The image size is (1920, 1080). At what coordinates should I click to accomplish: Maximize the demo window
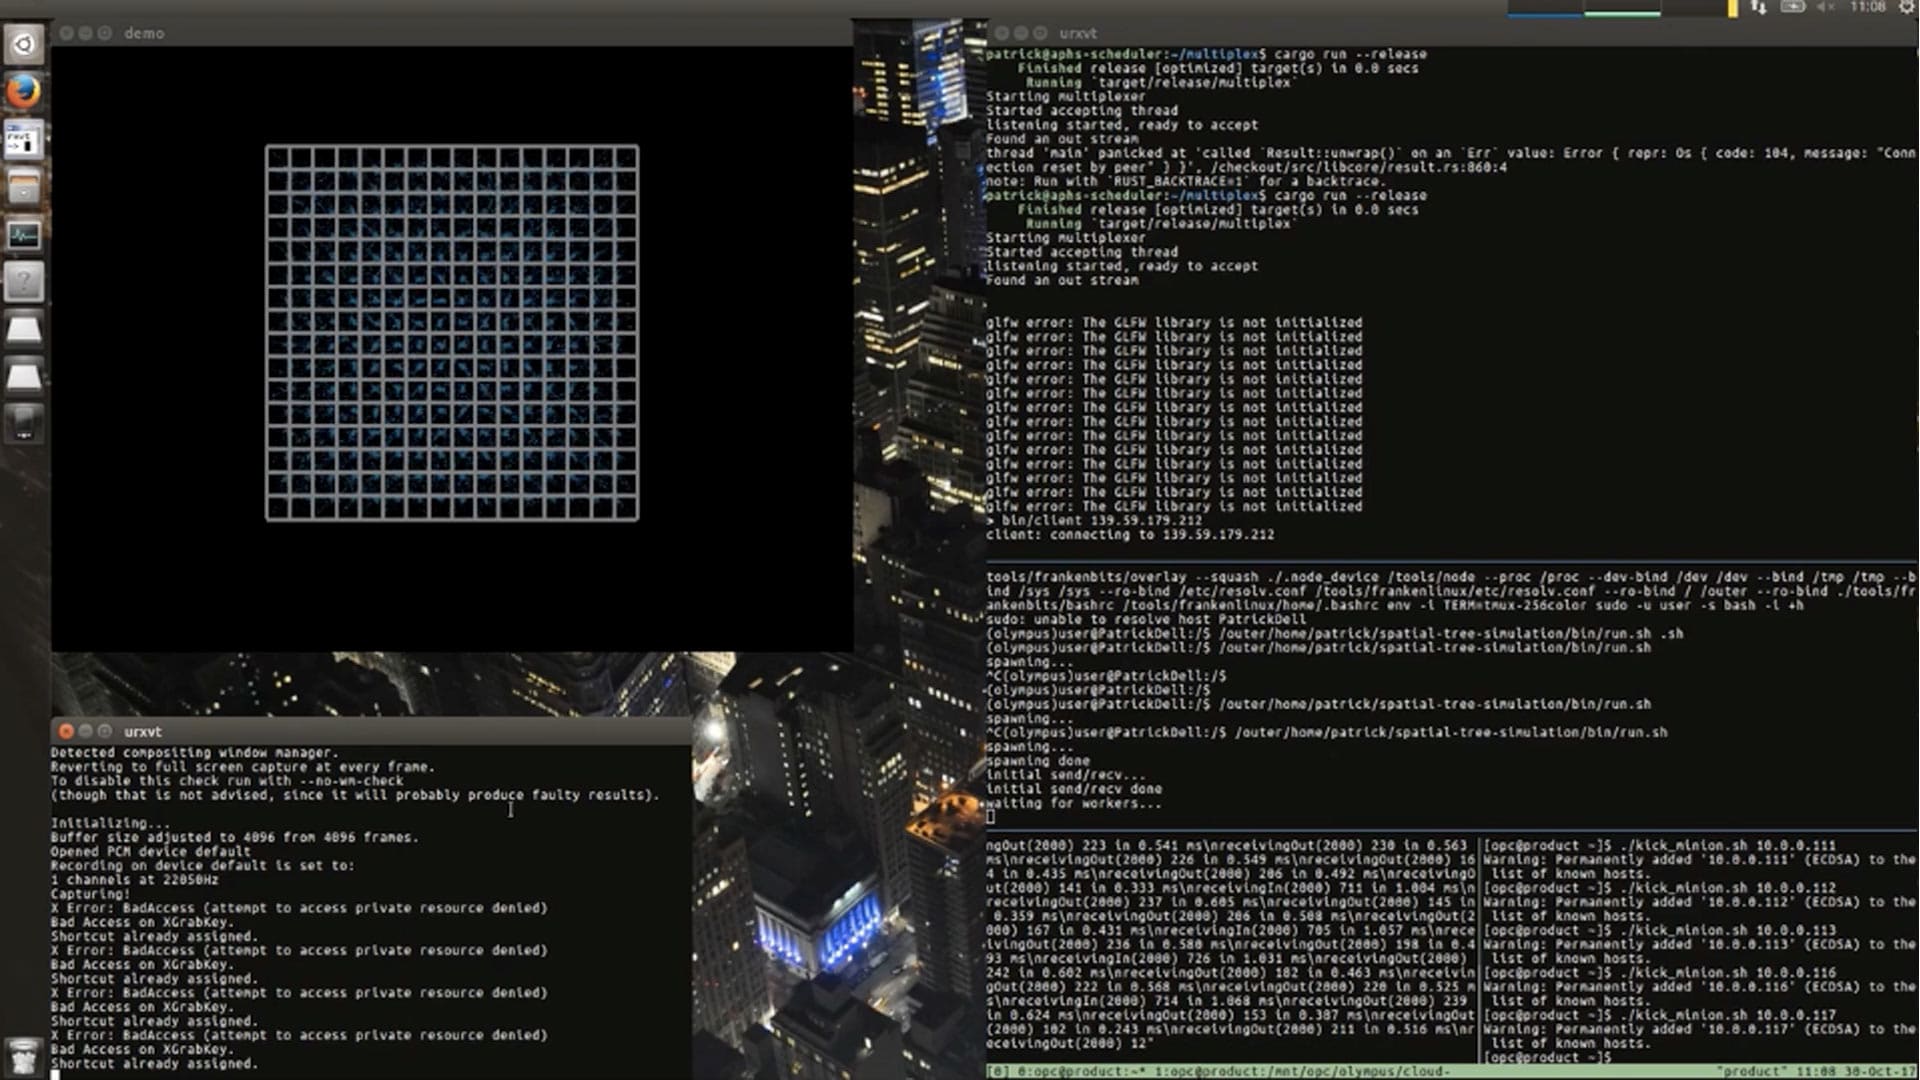coord(104,33)
